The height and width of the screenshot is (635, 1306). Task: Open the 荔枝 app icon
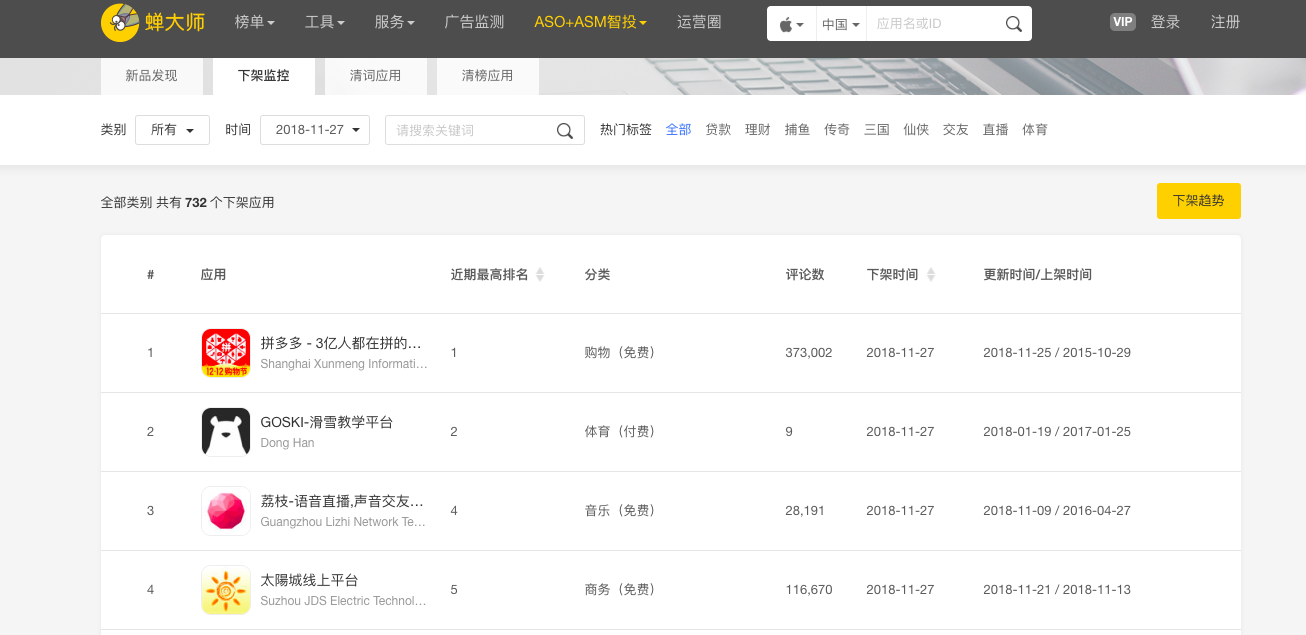pos(226,511)
